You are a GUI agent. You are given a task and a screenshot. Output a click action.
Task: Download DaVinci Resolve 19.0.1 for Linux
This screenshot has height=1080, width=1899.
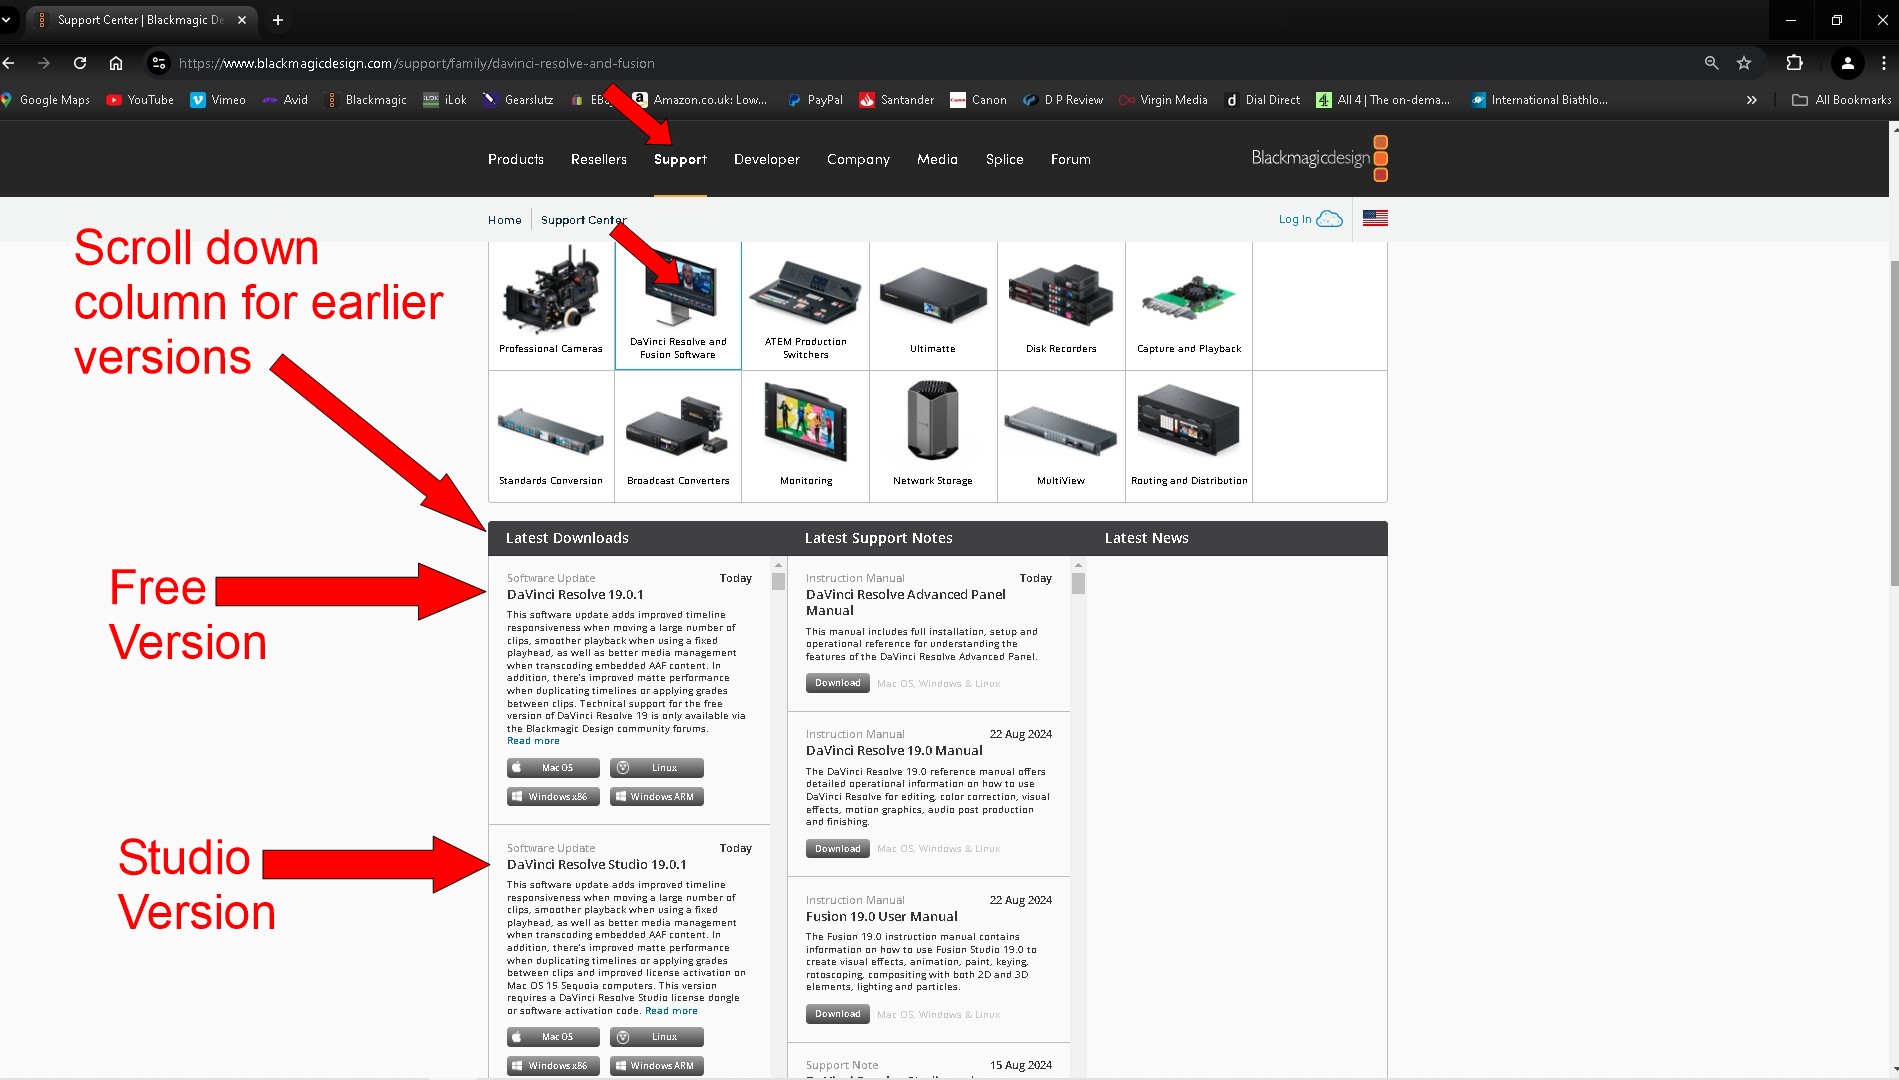657,768
